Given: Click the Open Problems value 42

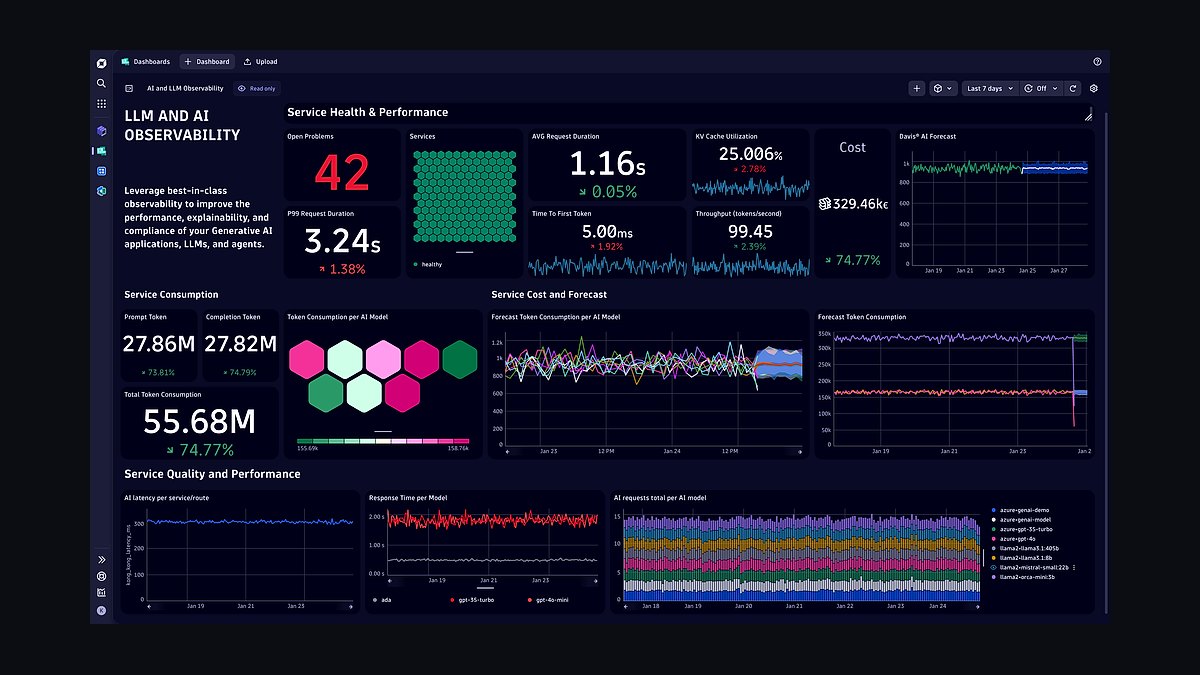Looking at the screenshot, I should click(x=342, y=174).
